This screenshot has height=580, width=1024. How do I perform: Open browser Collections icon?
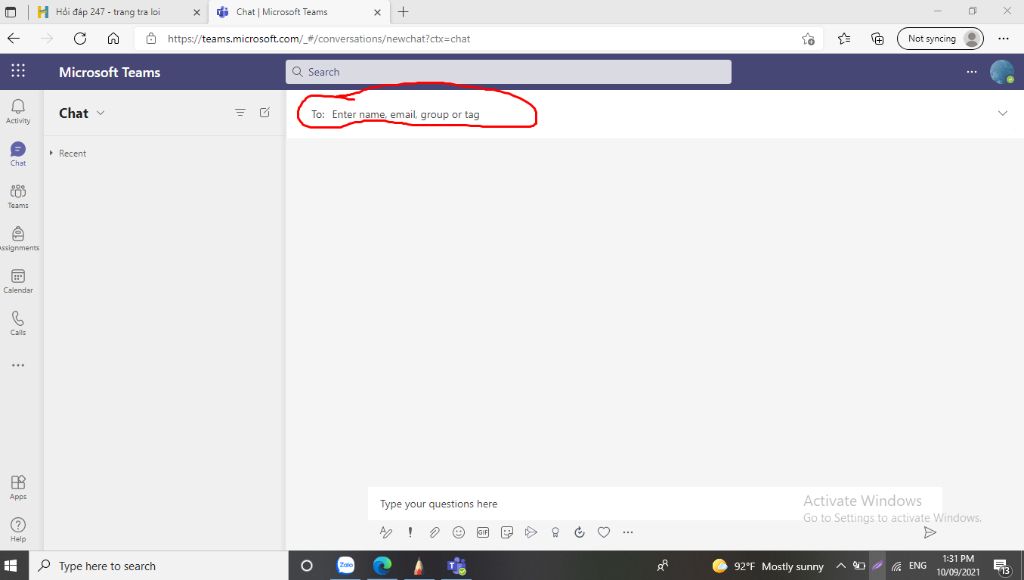point(878,39)
